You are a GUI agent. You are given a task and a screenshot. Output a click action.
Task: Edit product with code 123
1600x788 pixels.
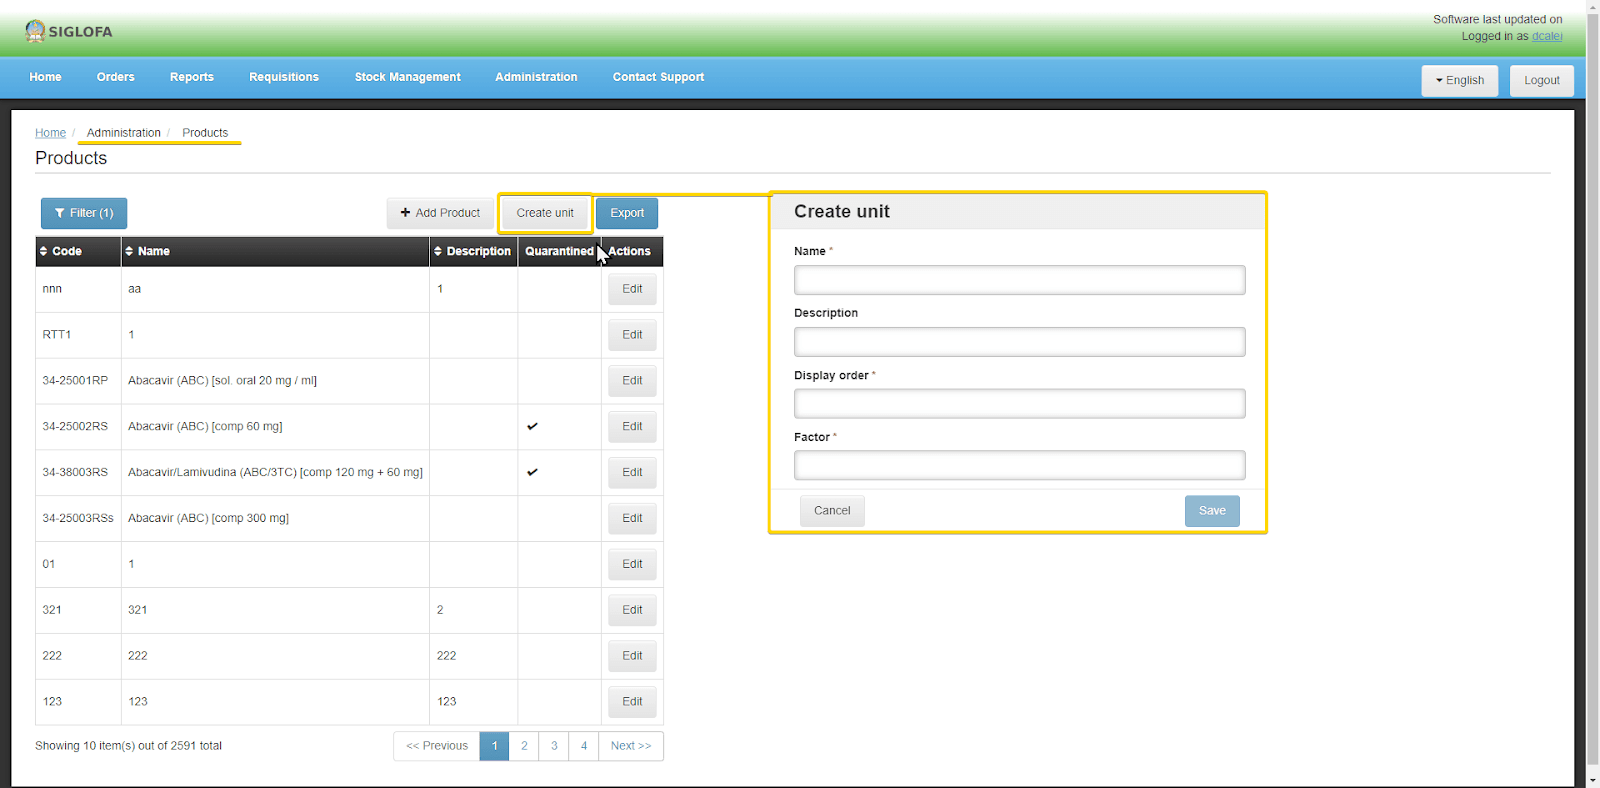(x=632, y=702)
